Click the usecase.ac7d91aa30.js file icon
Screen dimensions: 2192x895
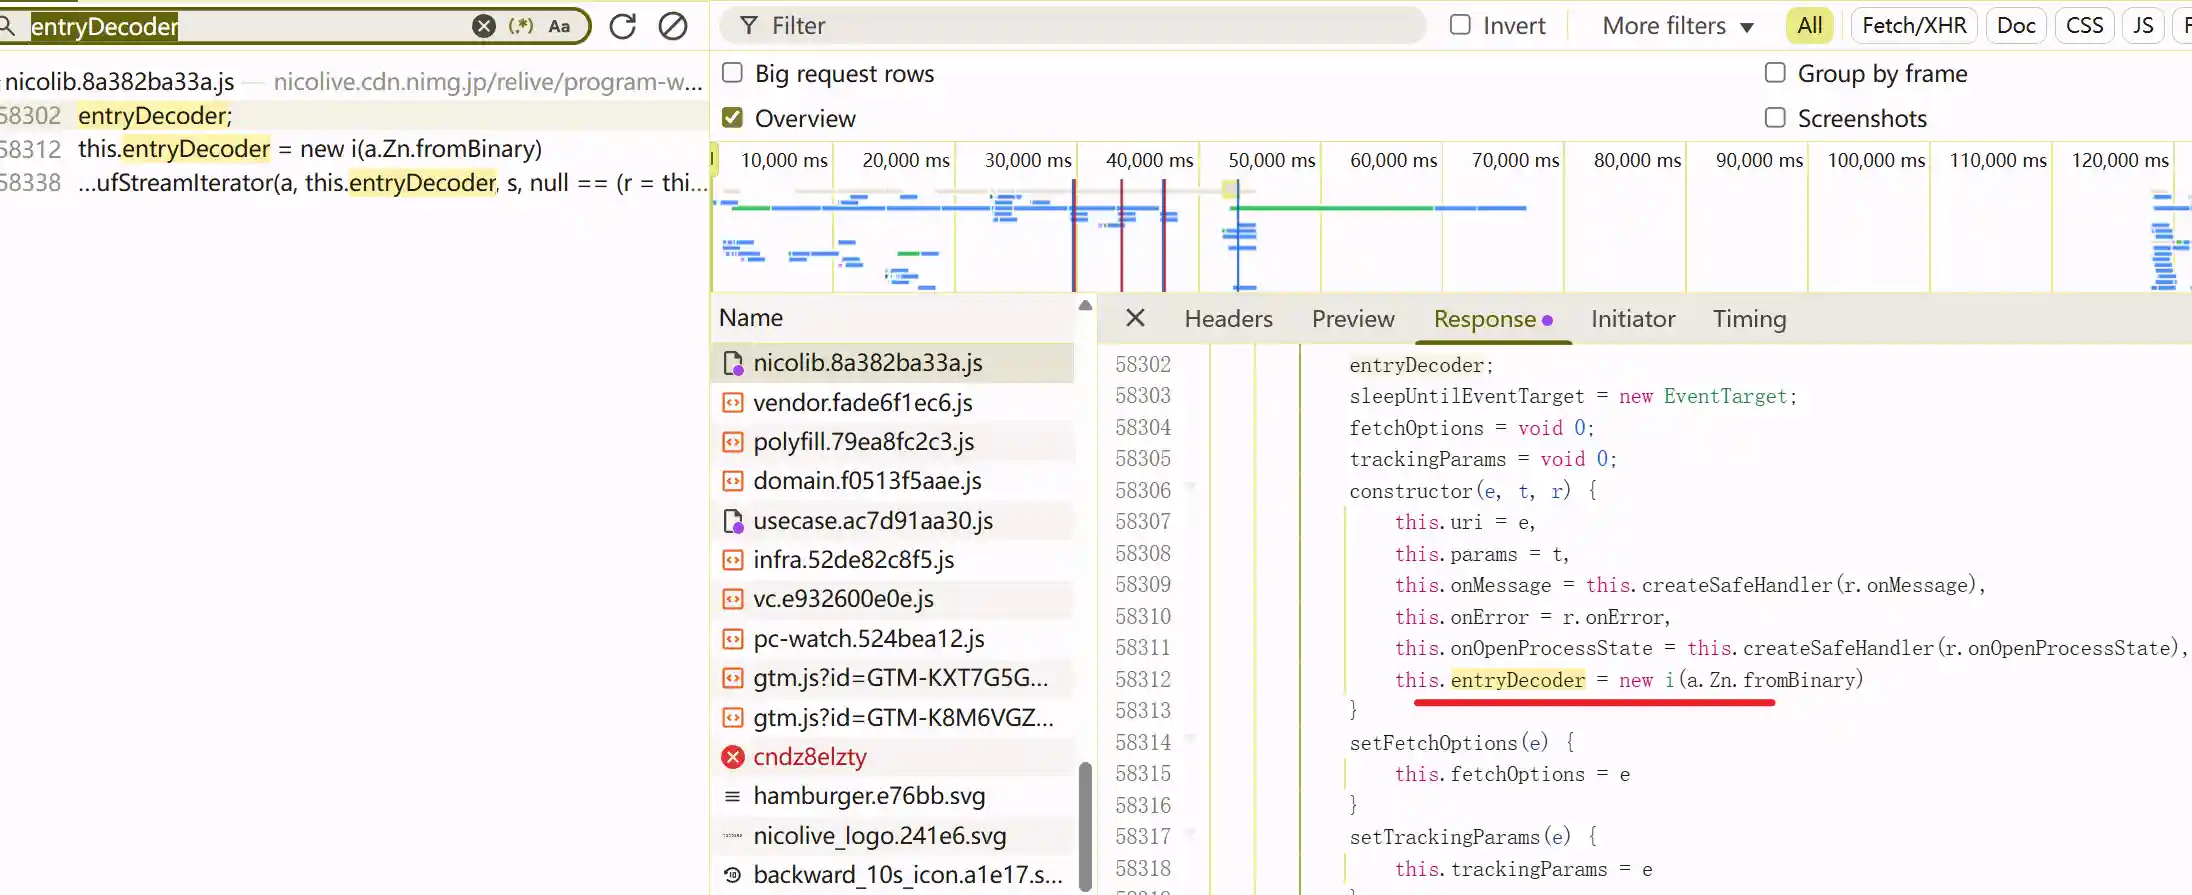click(733, 521)
